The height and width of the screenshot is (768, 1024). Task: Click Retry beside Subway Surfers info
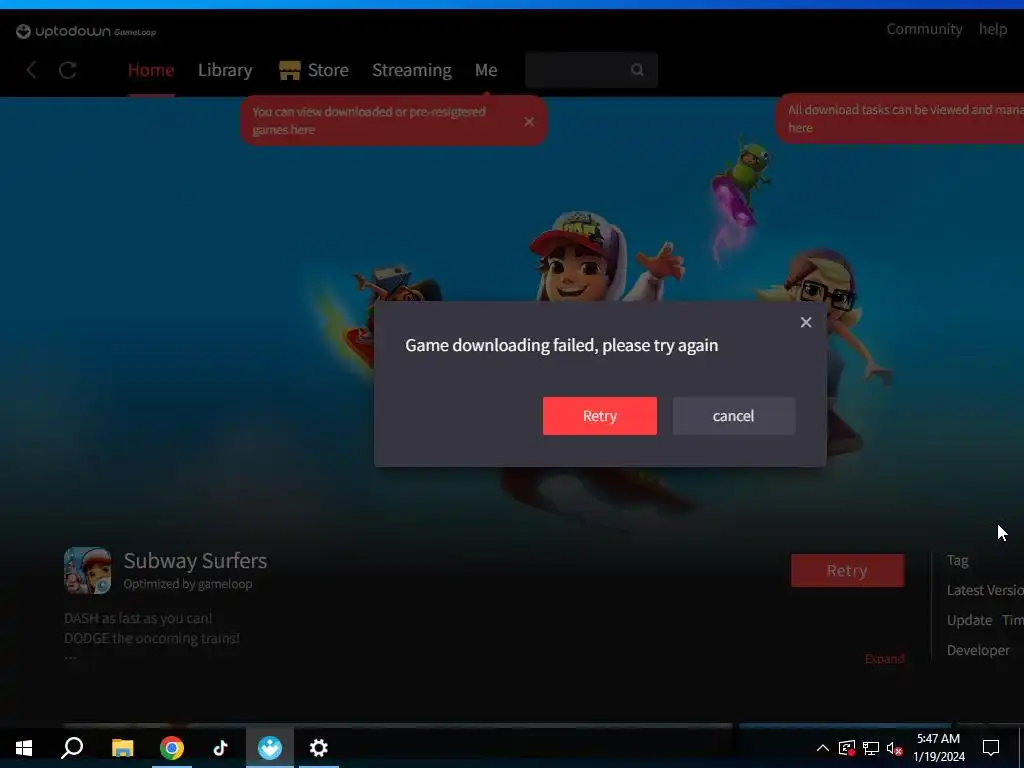(x=847, y=570)
